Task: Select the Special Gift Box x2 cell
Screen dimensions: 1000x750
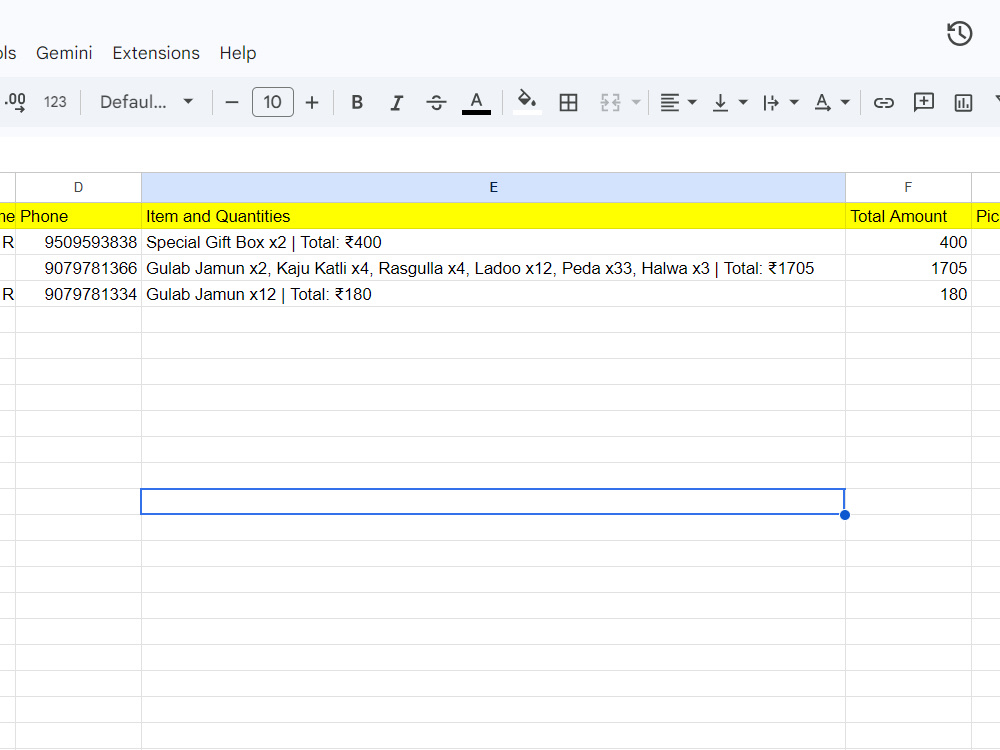Action: (x=493, y=242)
